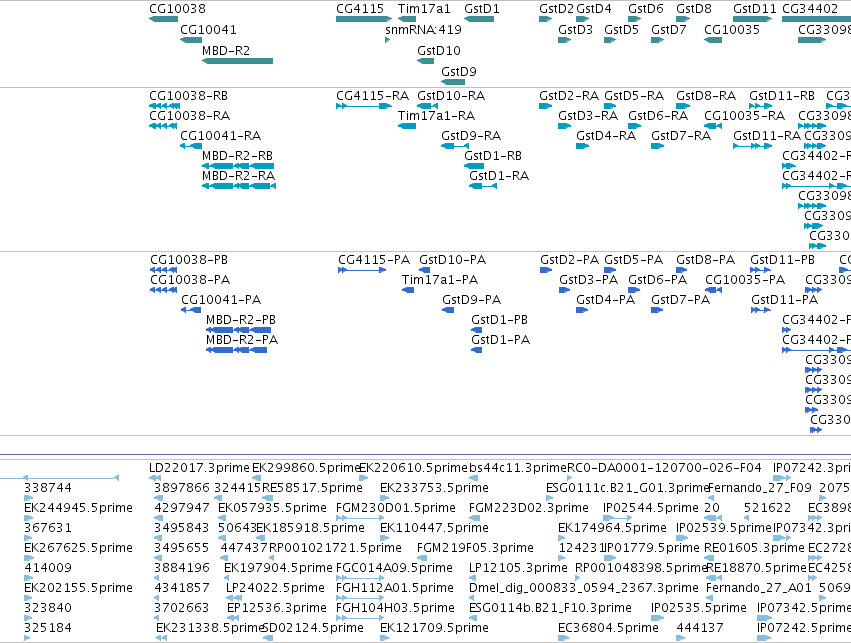Select the GstD10-PA protein label

click(453, 260)
